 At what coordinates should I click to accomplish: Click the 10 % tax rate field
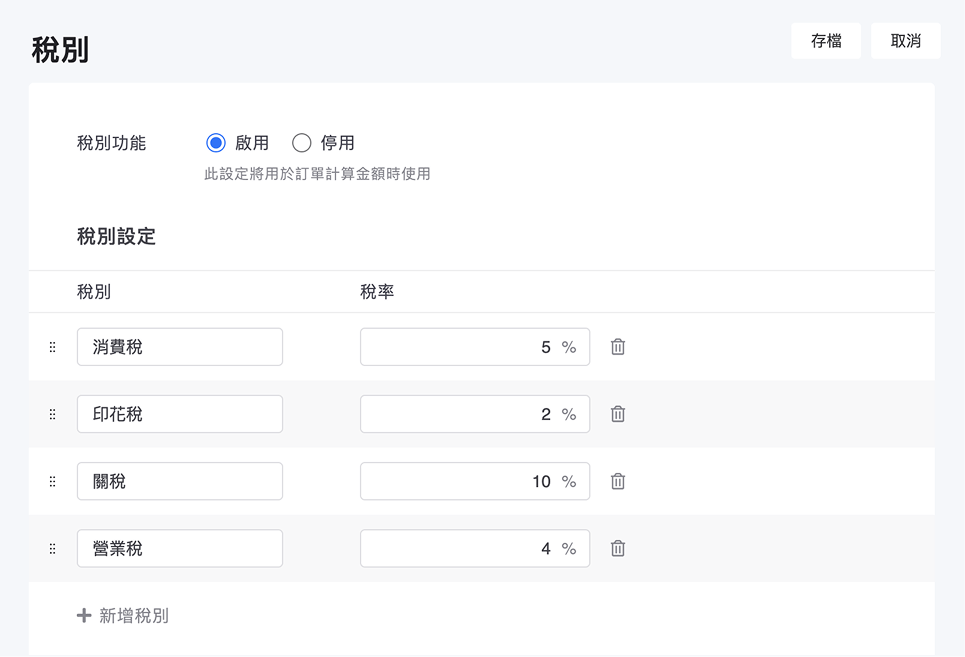tap(475, 481)
